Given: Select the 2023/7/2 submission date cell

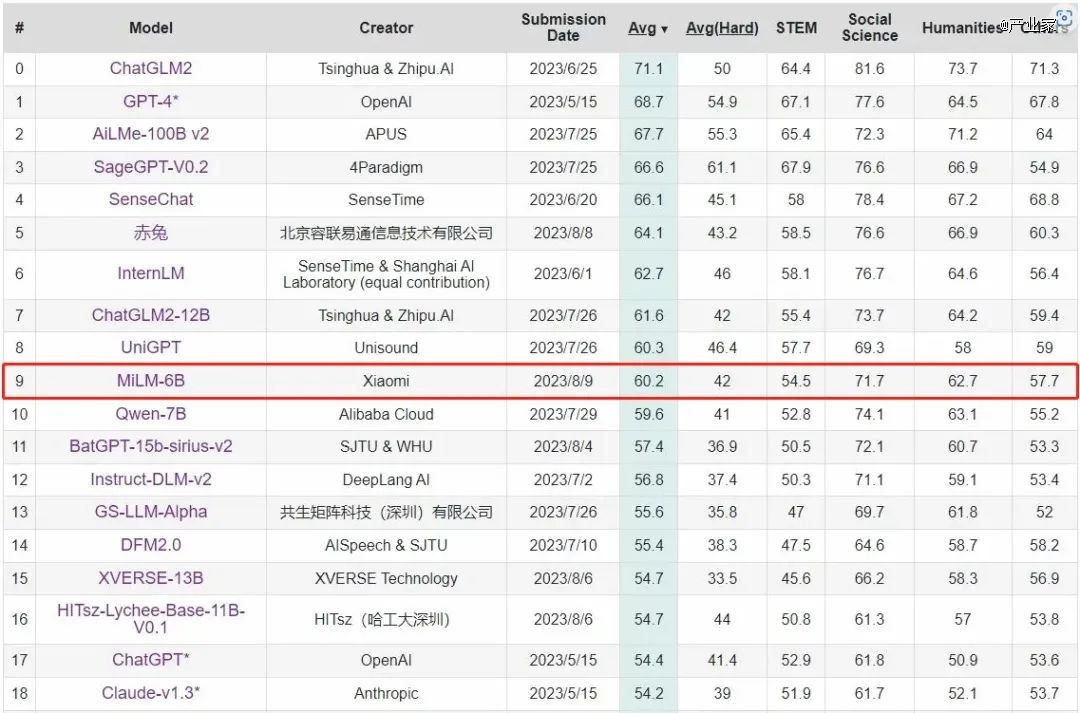Looking at the screenshot, I should click(x=563, y=479).
